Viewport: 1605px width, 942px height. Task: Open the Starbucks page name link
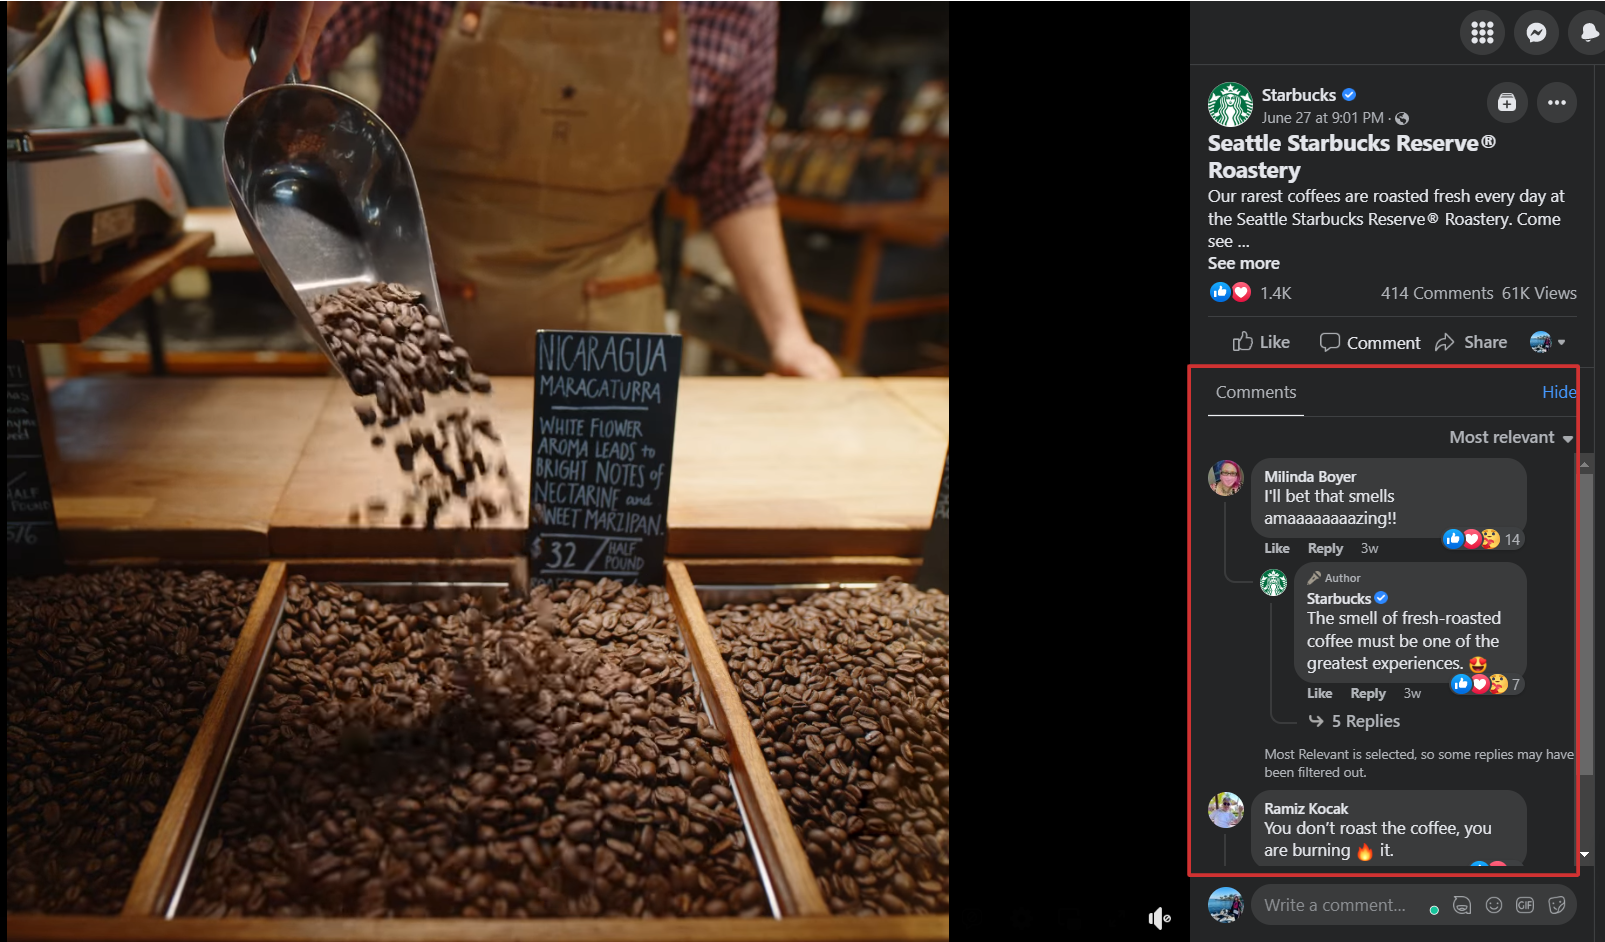(1298, 95)
